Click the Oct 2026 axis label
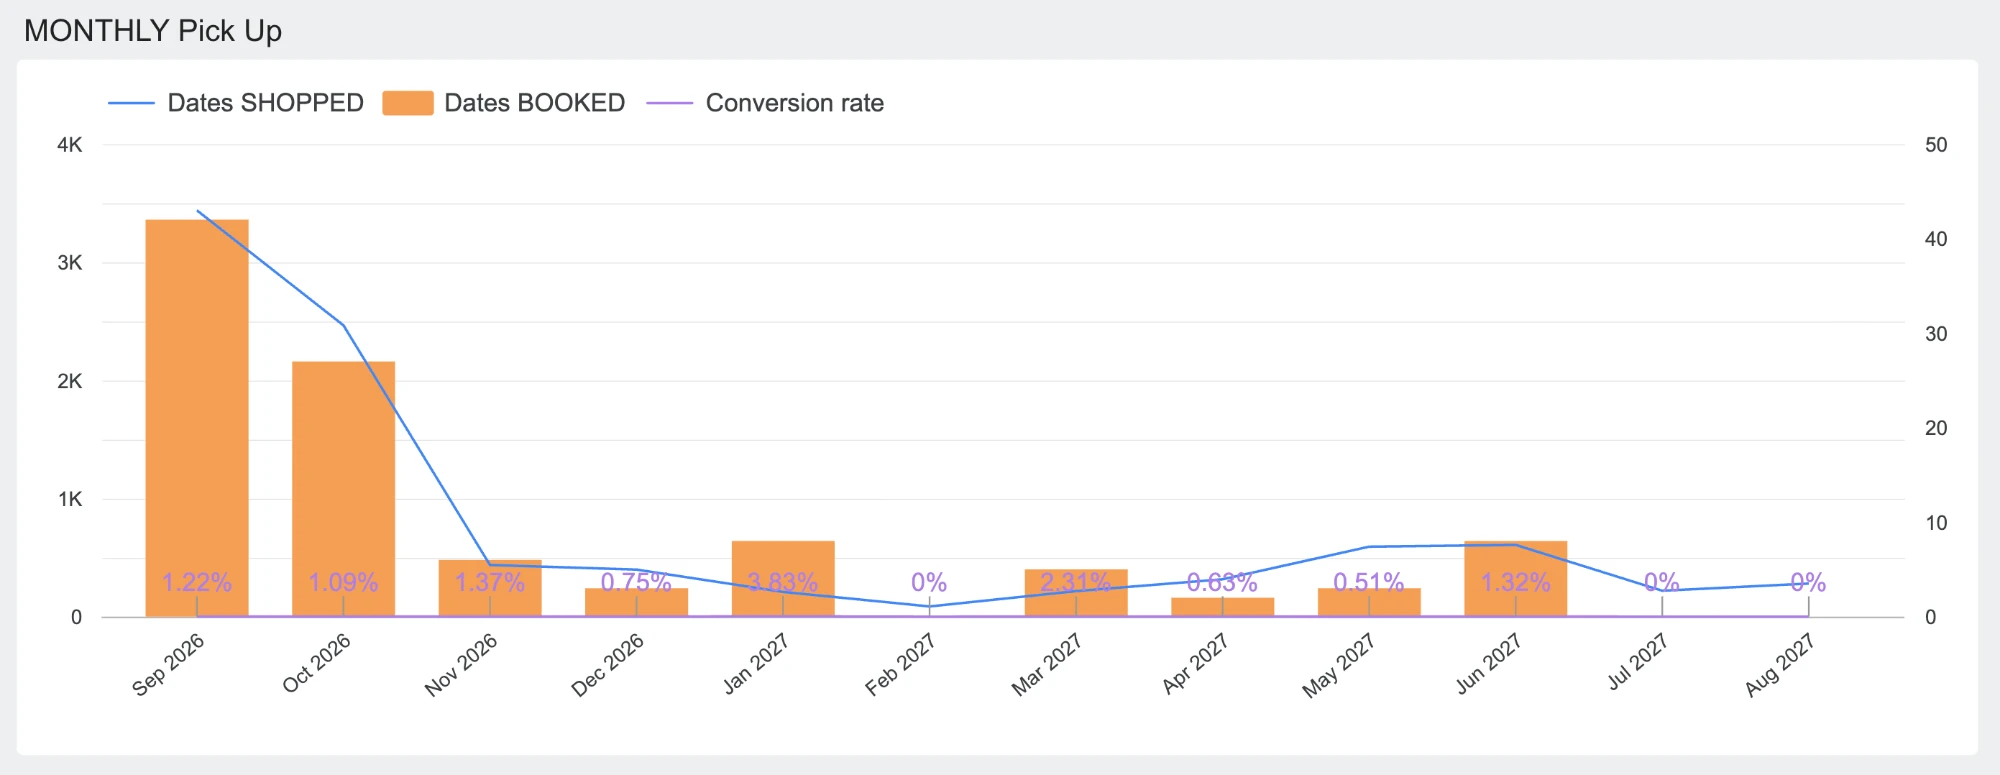Viewport: 2000px width, 775px height. [316, 664]
